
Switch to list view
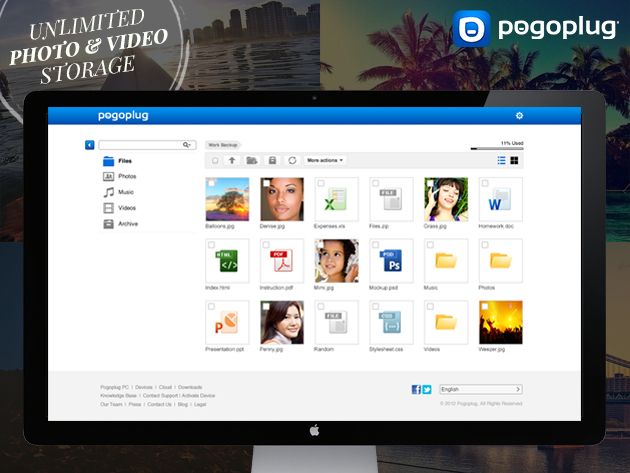click(x=501, y=160)
